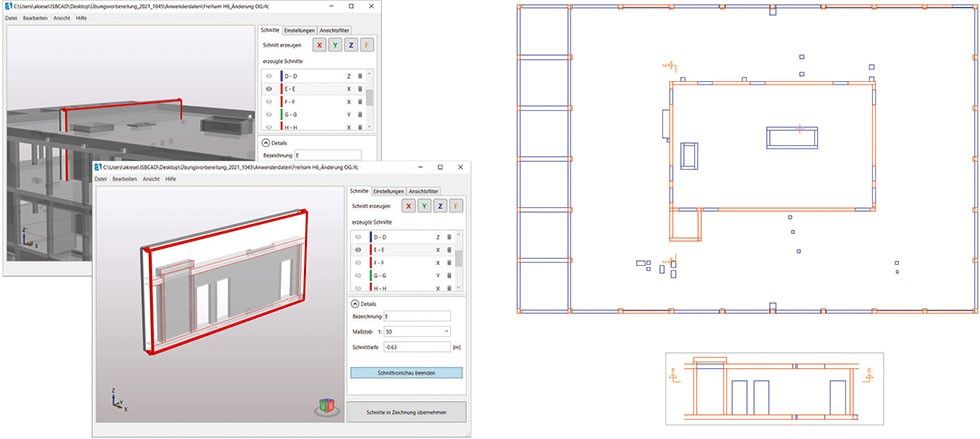980x439 pixels.
Task: Click the Schnittvorschau beenden button
Action: (x=406, y=372)
